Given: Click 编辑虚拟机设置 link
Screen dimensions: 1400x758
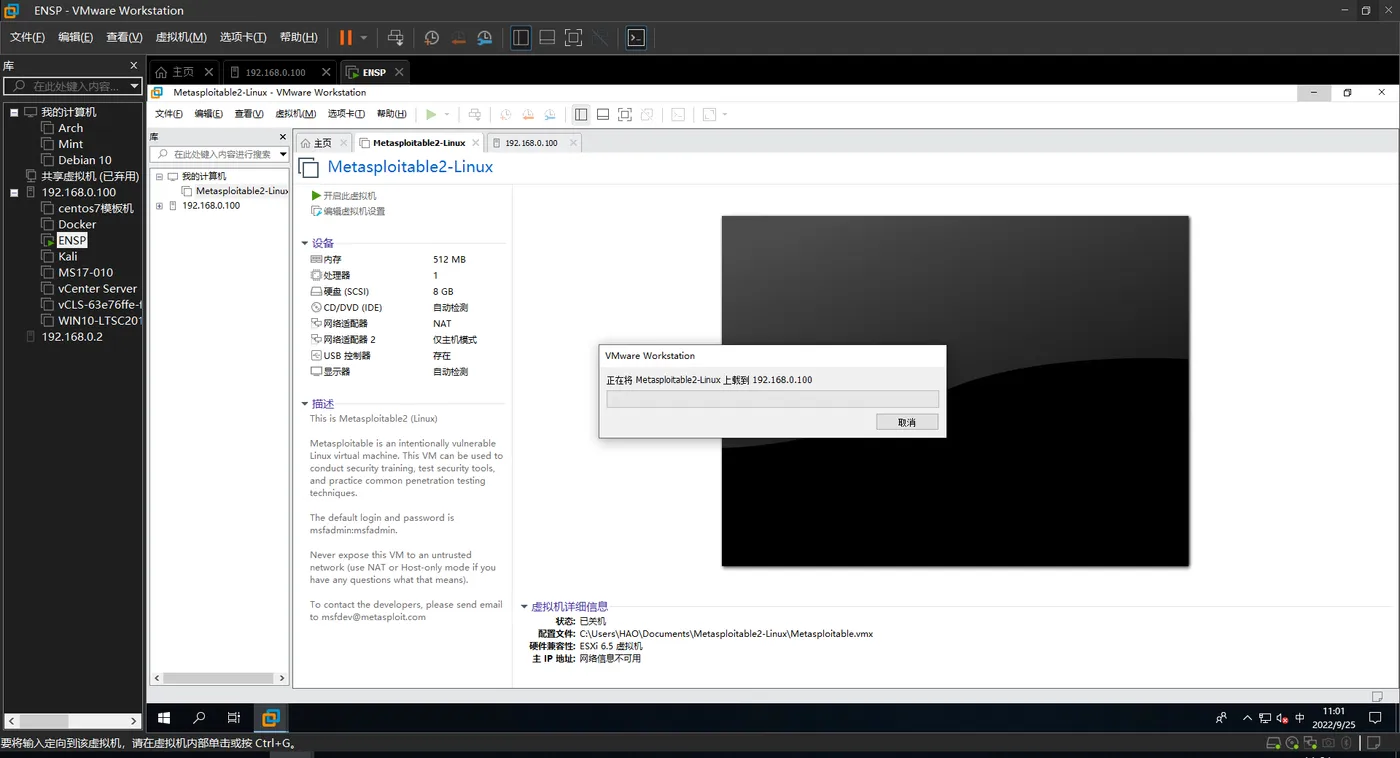Looking at the screenshot, I should (x=354, y=212).
